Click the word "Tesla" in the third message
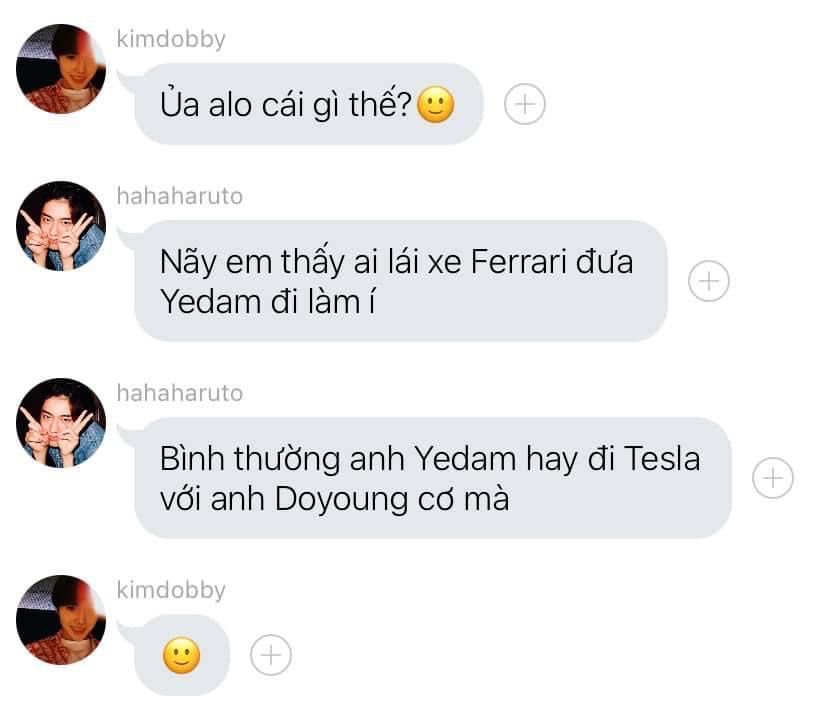This screenshot has height=712, width=828. (x=663, y=460)
